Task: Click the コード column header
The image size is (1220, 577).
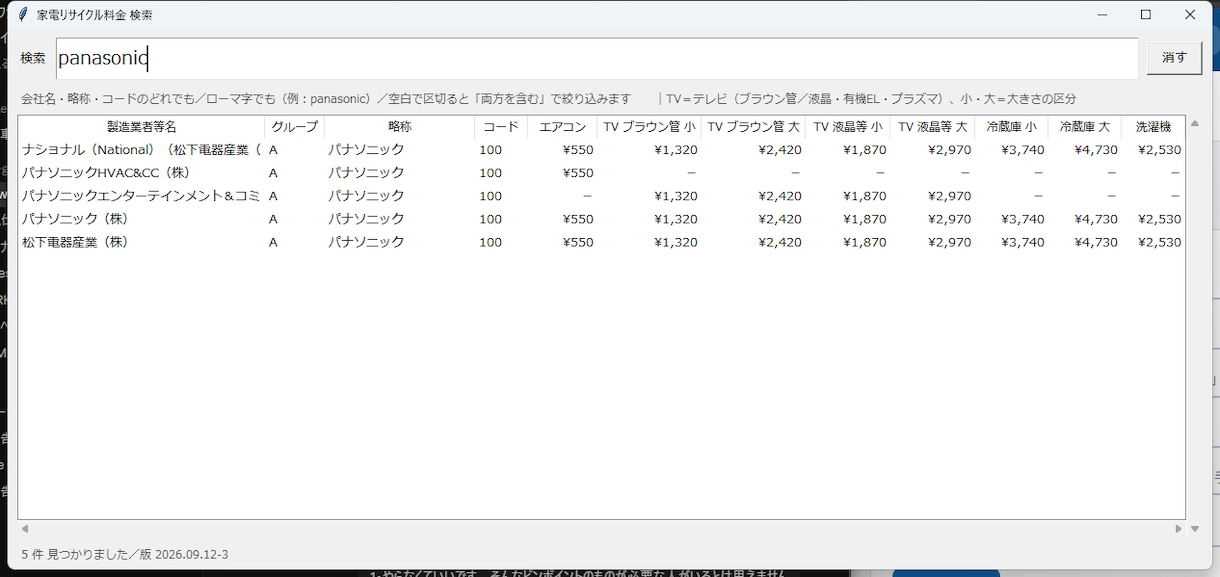Action: coord(501,127)
